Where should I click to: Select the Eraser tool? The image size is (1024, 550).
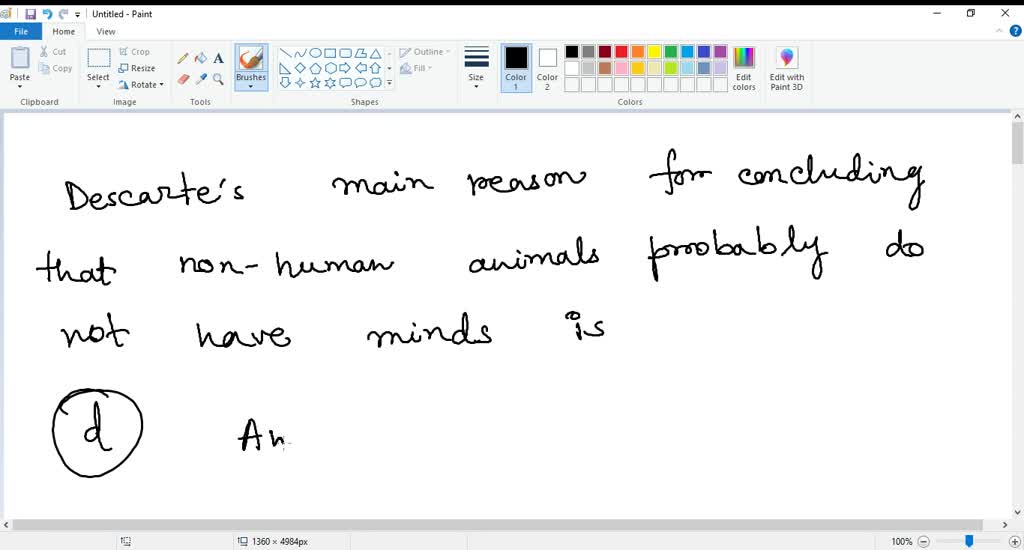tap(183, 79)
